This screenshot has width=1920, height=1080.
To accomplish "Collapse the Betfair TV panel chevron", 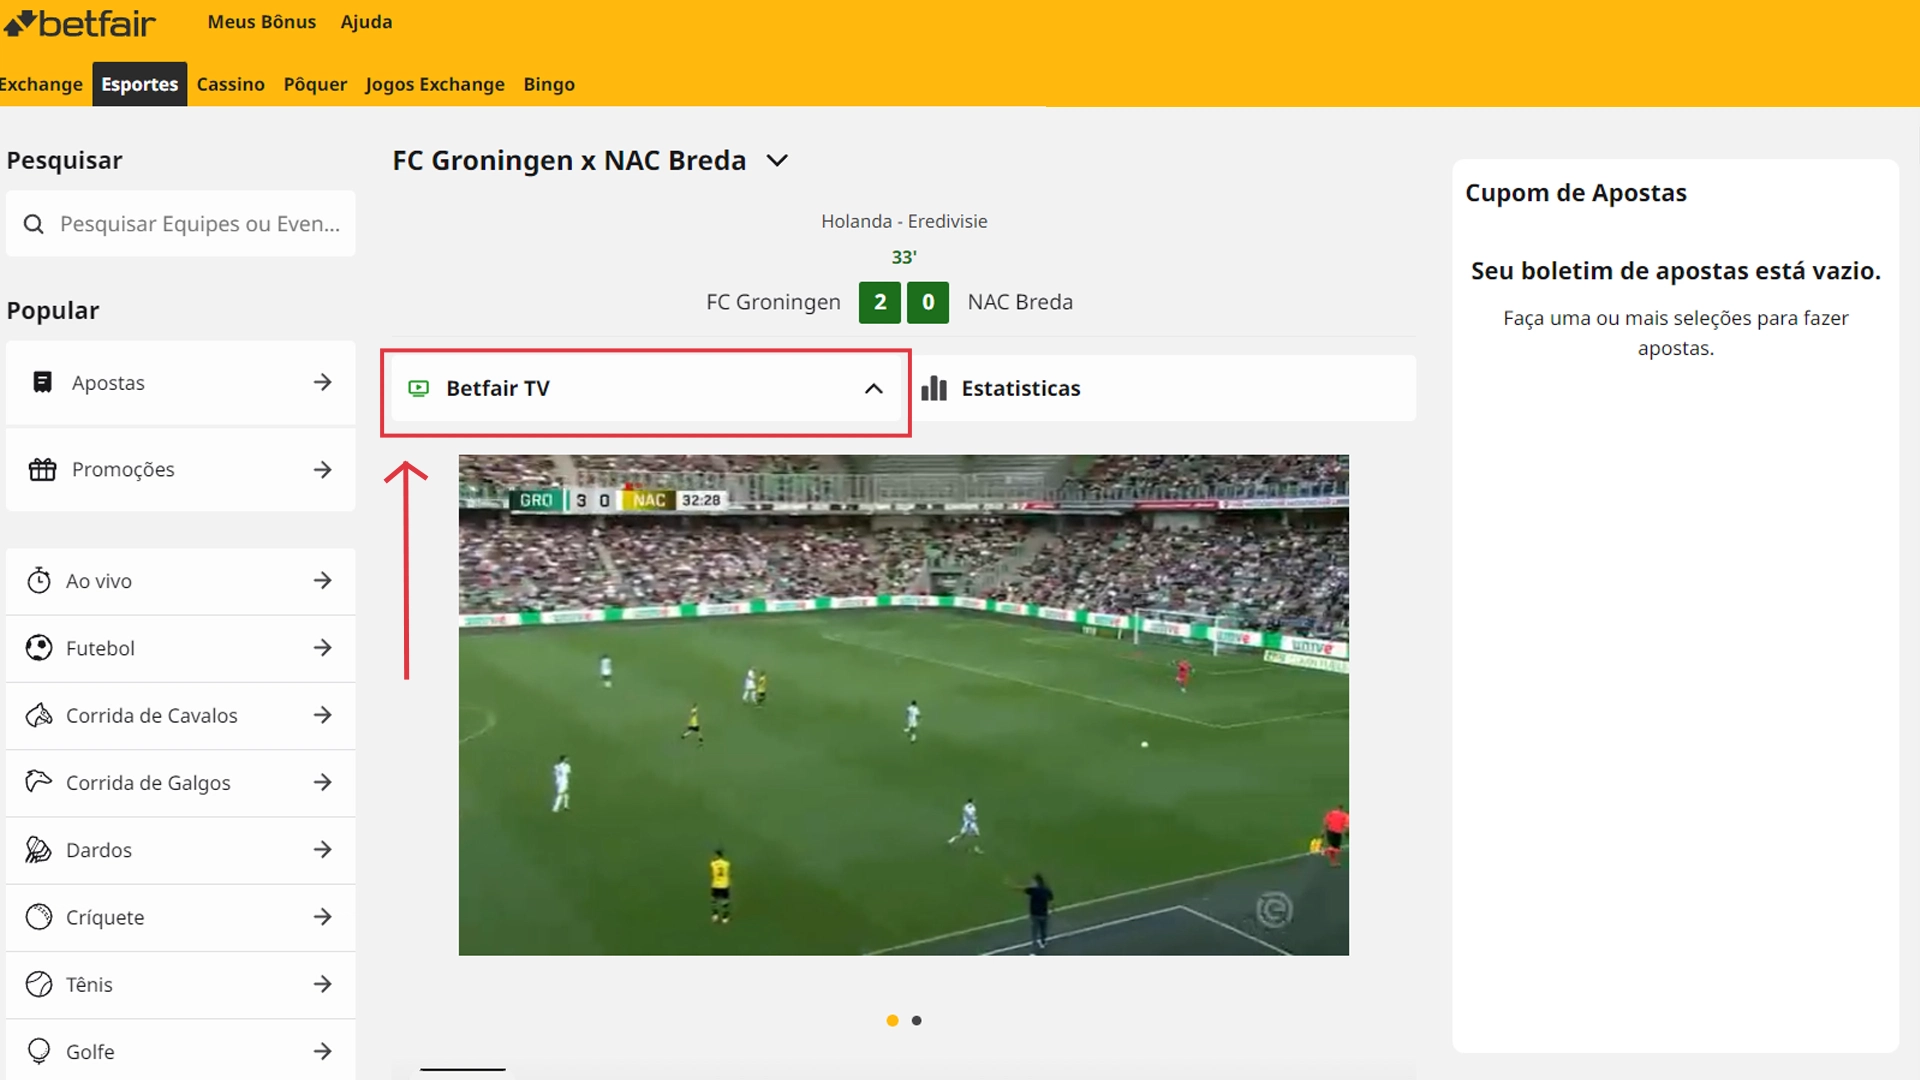I will tap(874, 388).
